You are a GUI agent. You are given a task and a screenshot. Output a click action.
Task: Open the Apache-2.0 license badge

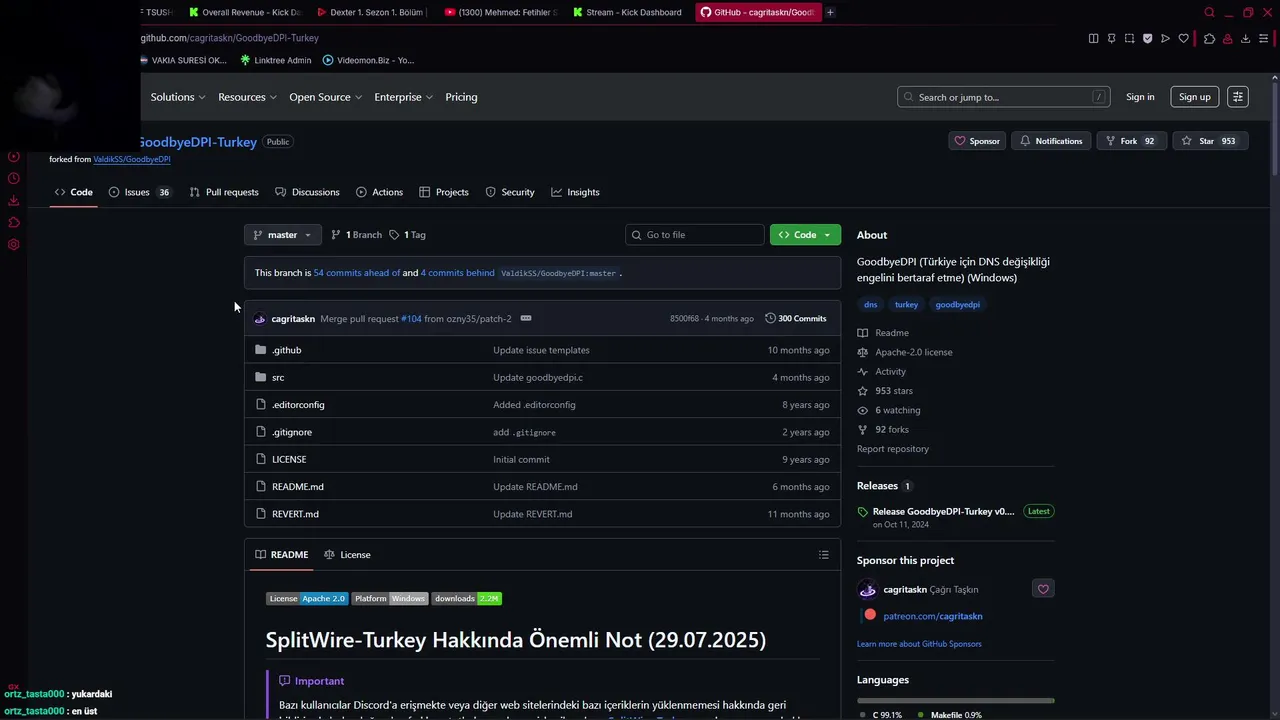(306, 598)
